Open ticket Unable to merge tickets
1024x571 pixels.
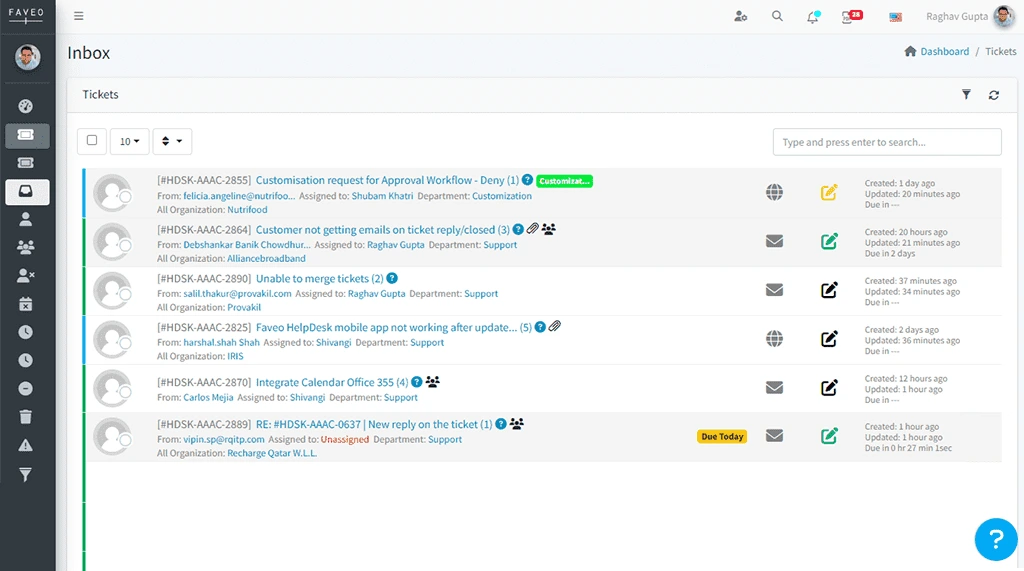tap(319, 279)
